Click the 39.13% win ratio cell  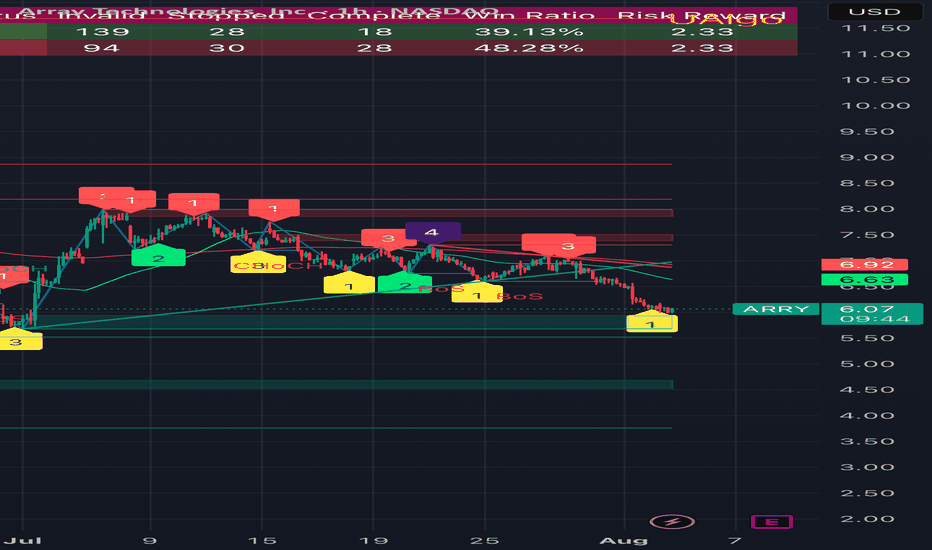click(x=530, y=32)
